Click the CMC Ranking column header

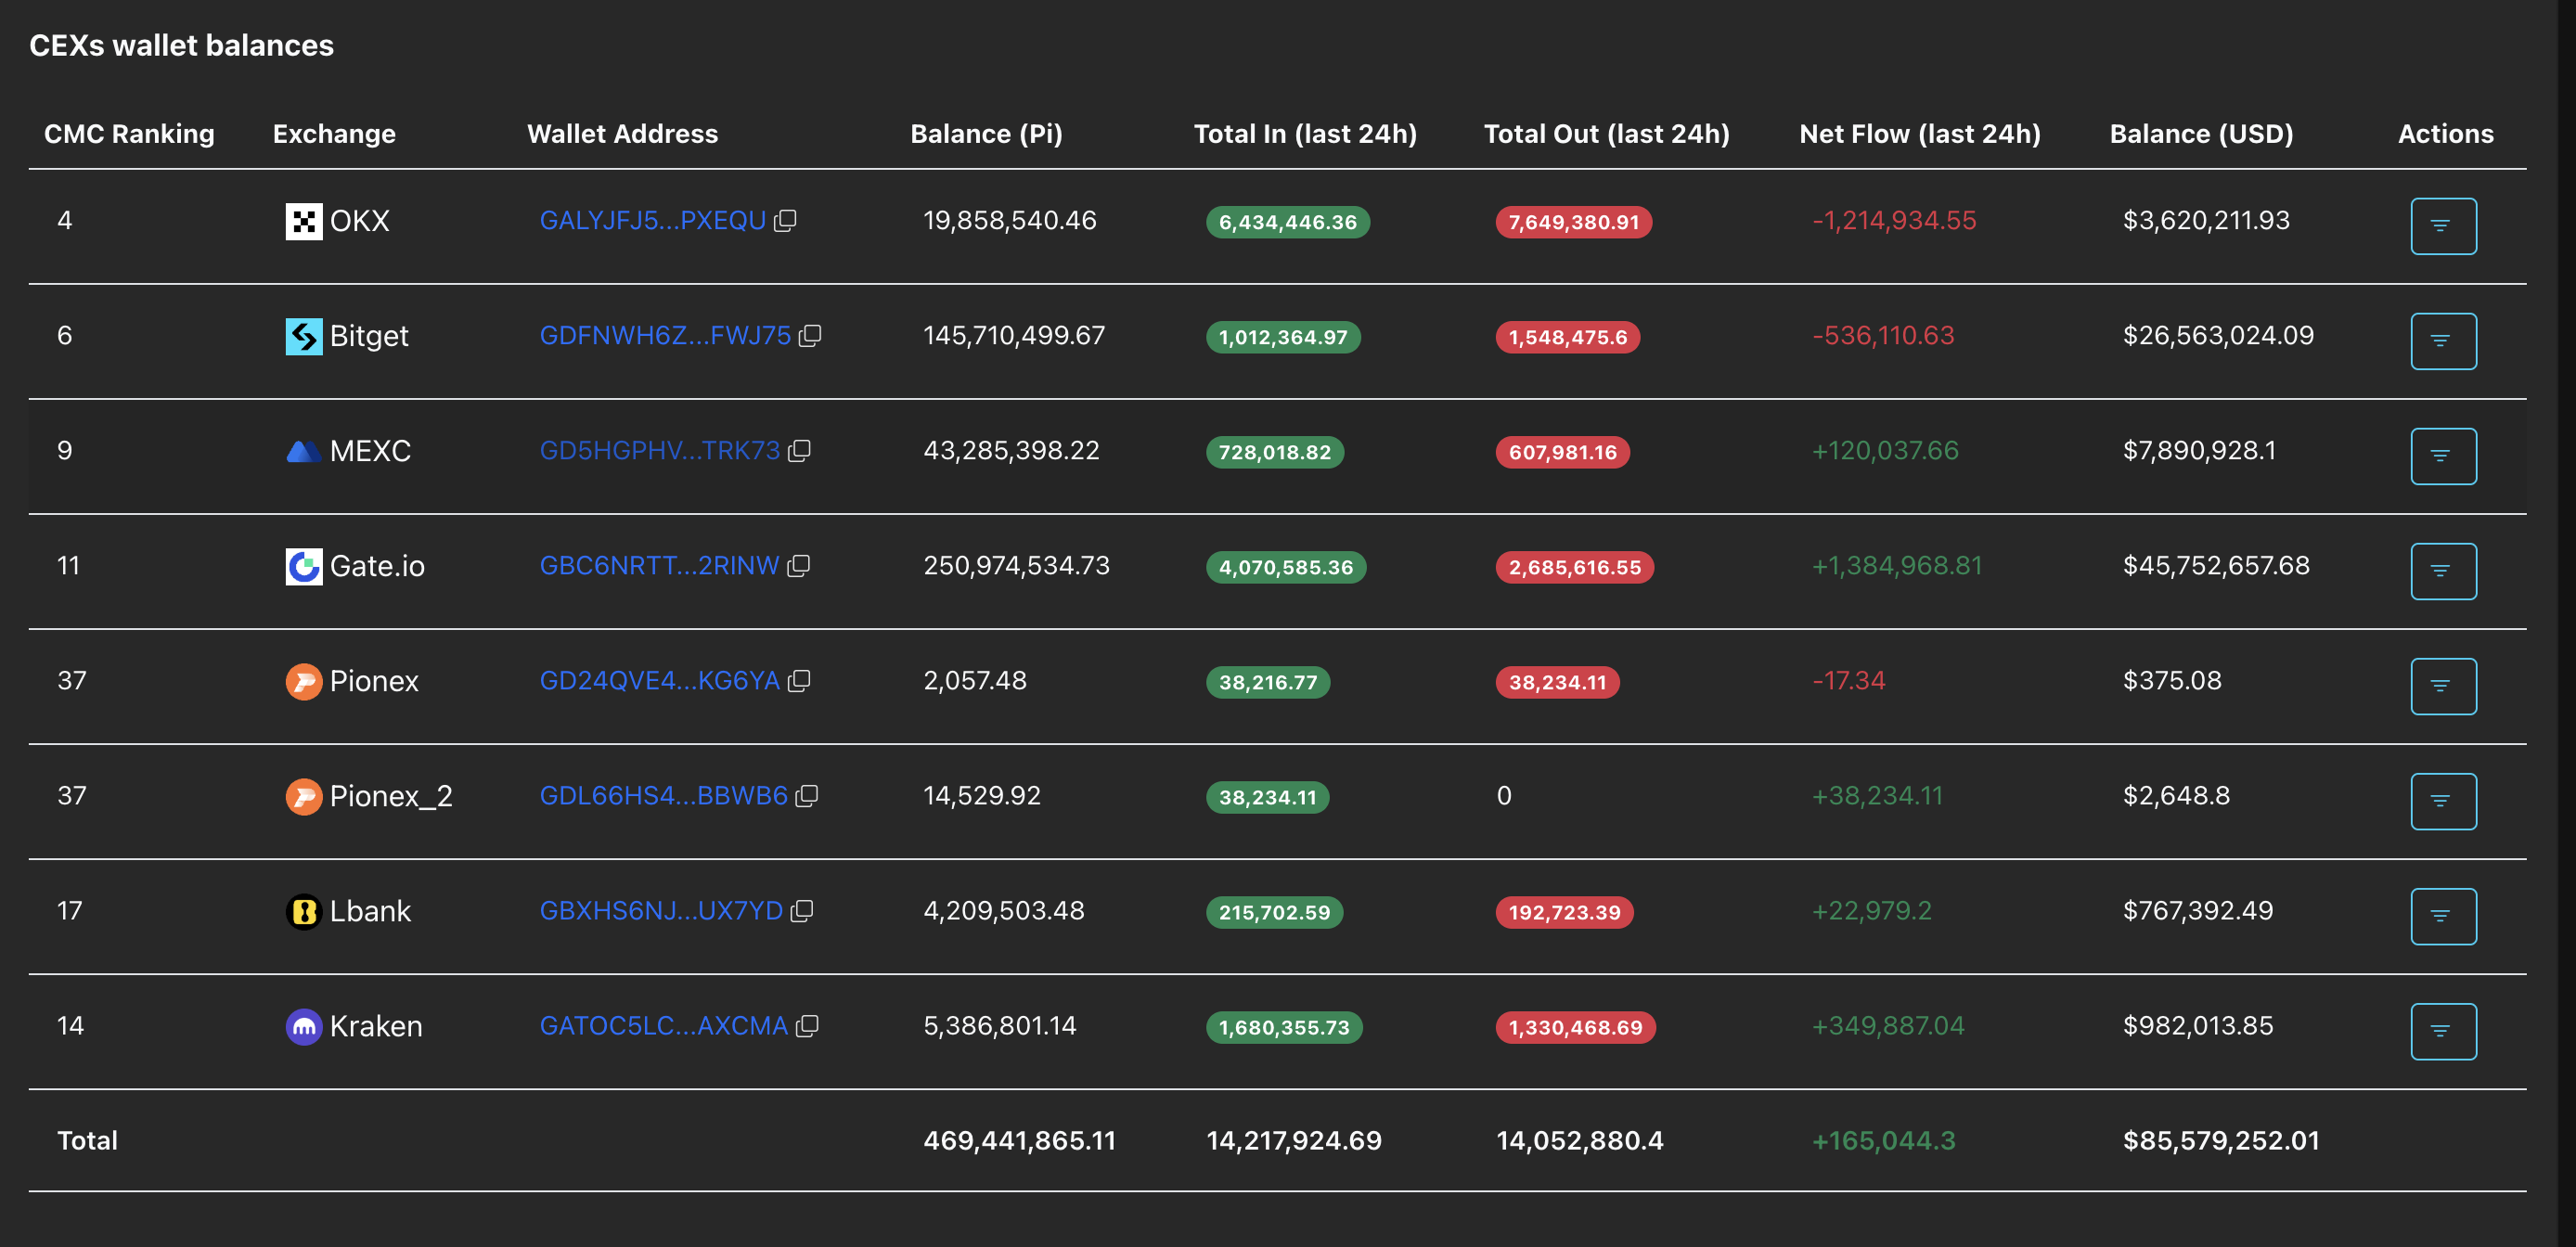(129, 133)
